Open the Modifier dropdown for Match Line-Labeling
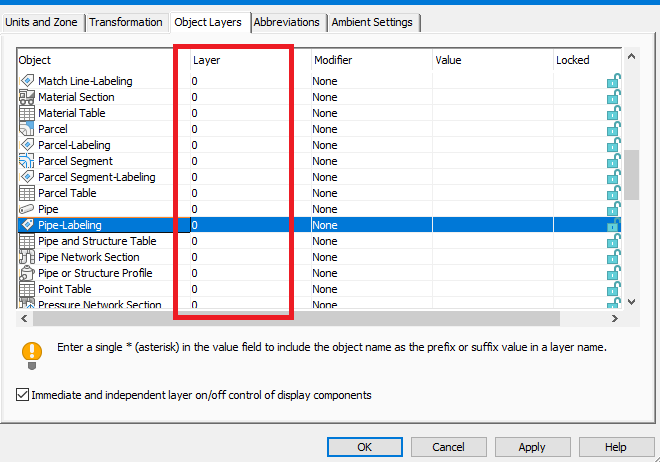The height and width of the screenshot is (462, 660). (x=372, y=81)
